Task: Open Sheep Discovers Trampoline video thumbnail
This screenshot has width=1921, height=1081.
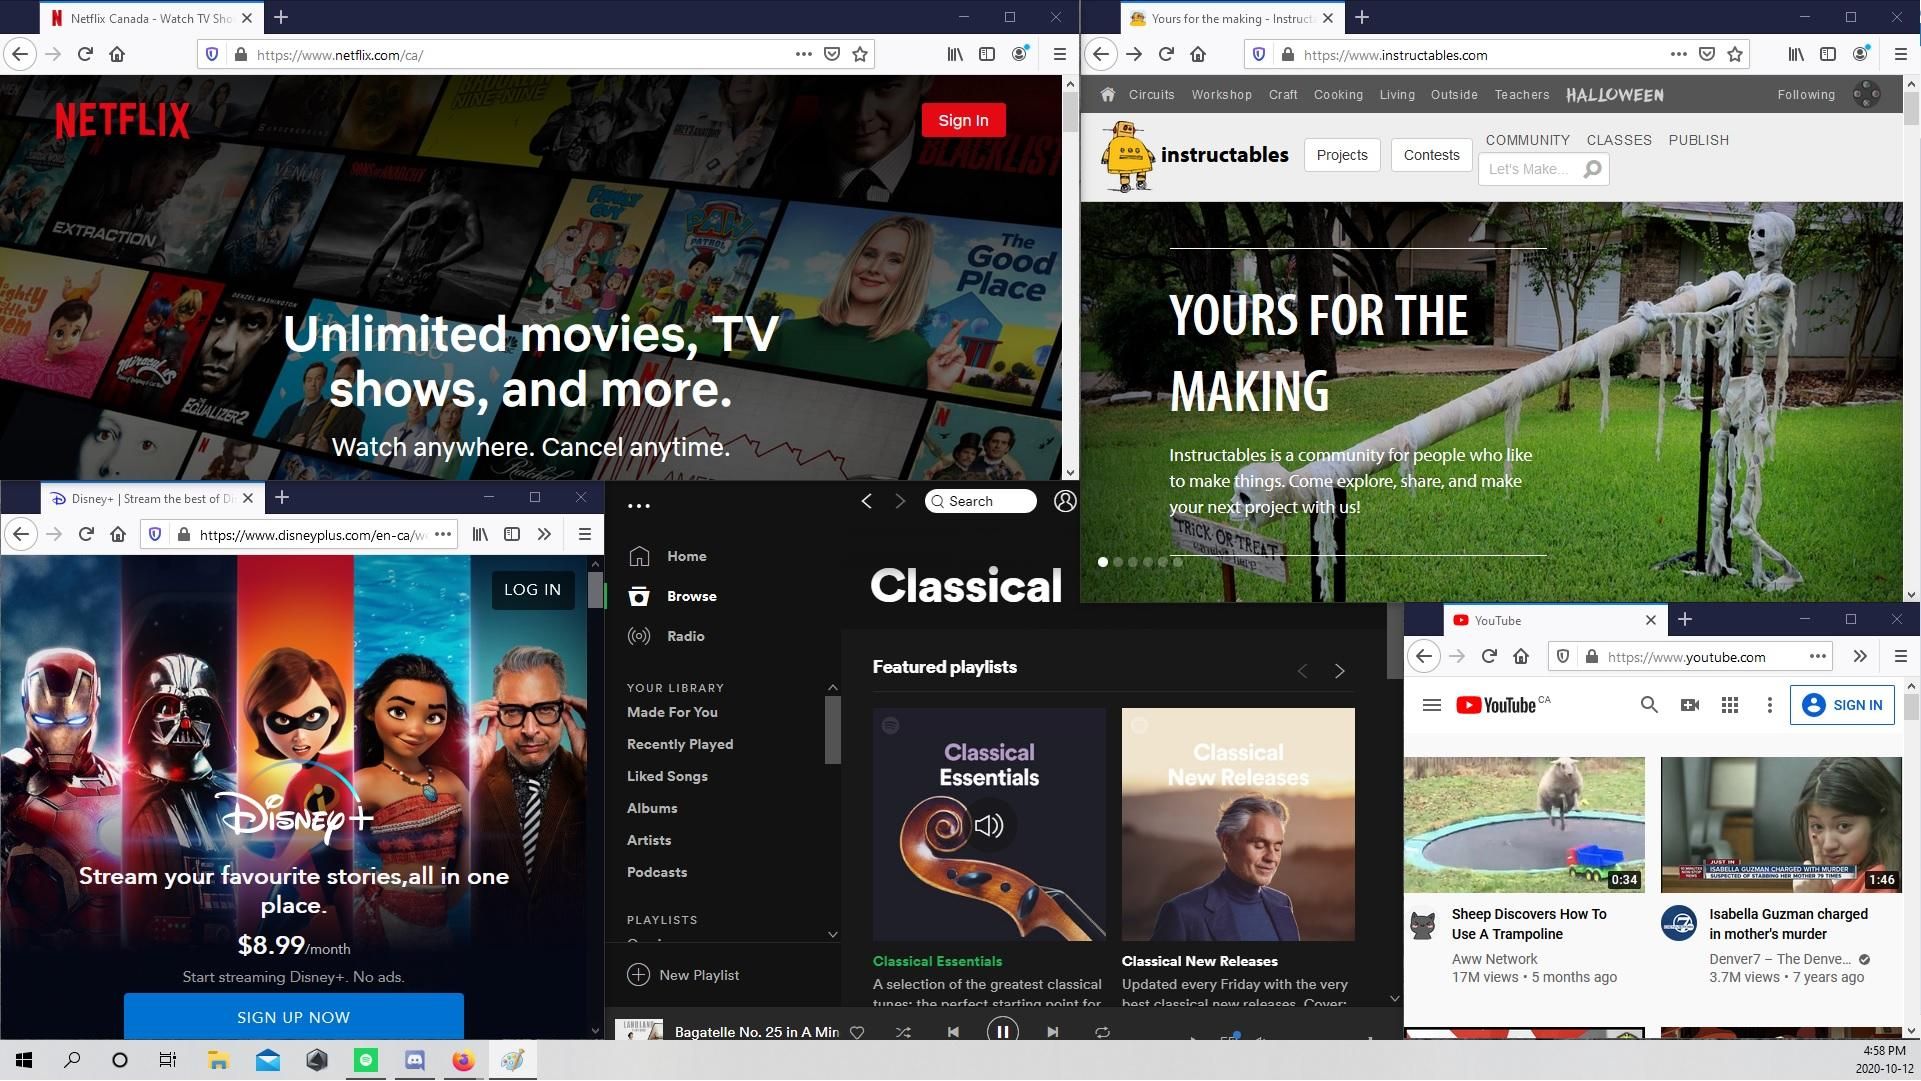Action: pyautogui.click(x=1523, y=824)
